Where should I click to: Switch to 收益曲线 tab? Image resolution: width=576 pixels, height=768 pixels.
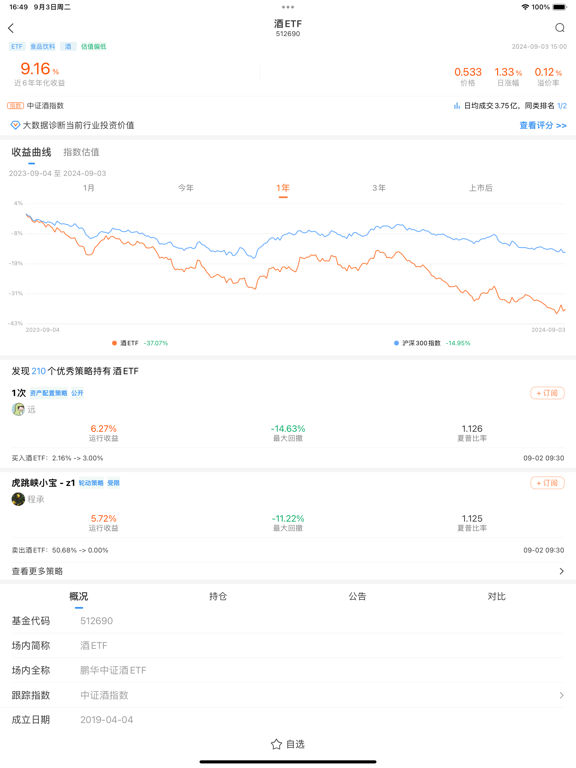[x=31, y=152]
